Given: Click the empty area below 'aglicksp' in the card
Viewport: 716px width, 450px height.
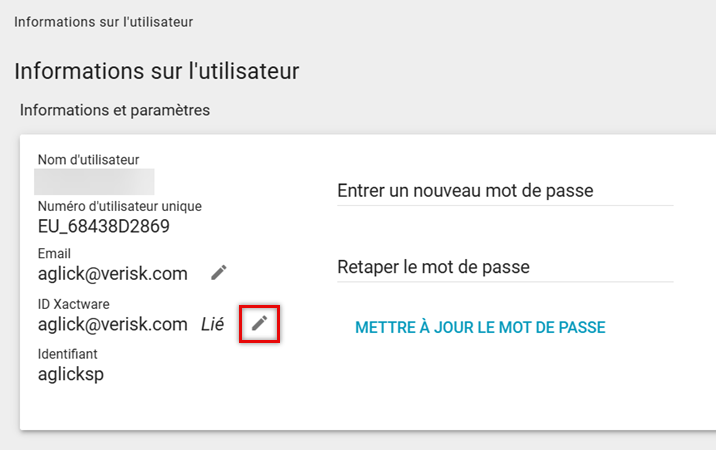Looking at the screenshot, I should [x=150, y=407].
